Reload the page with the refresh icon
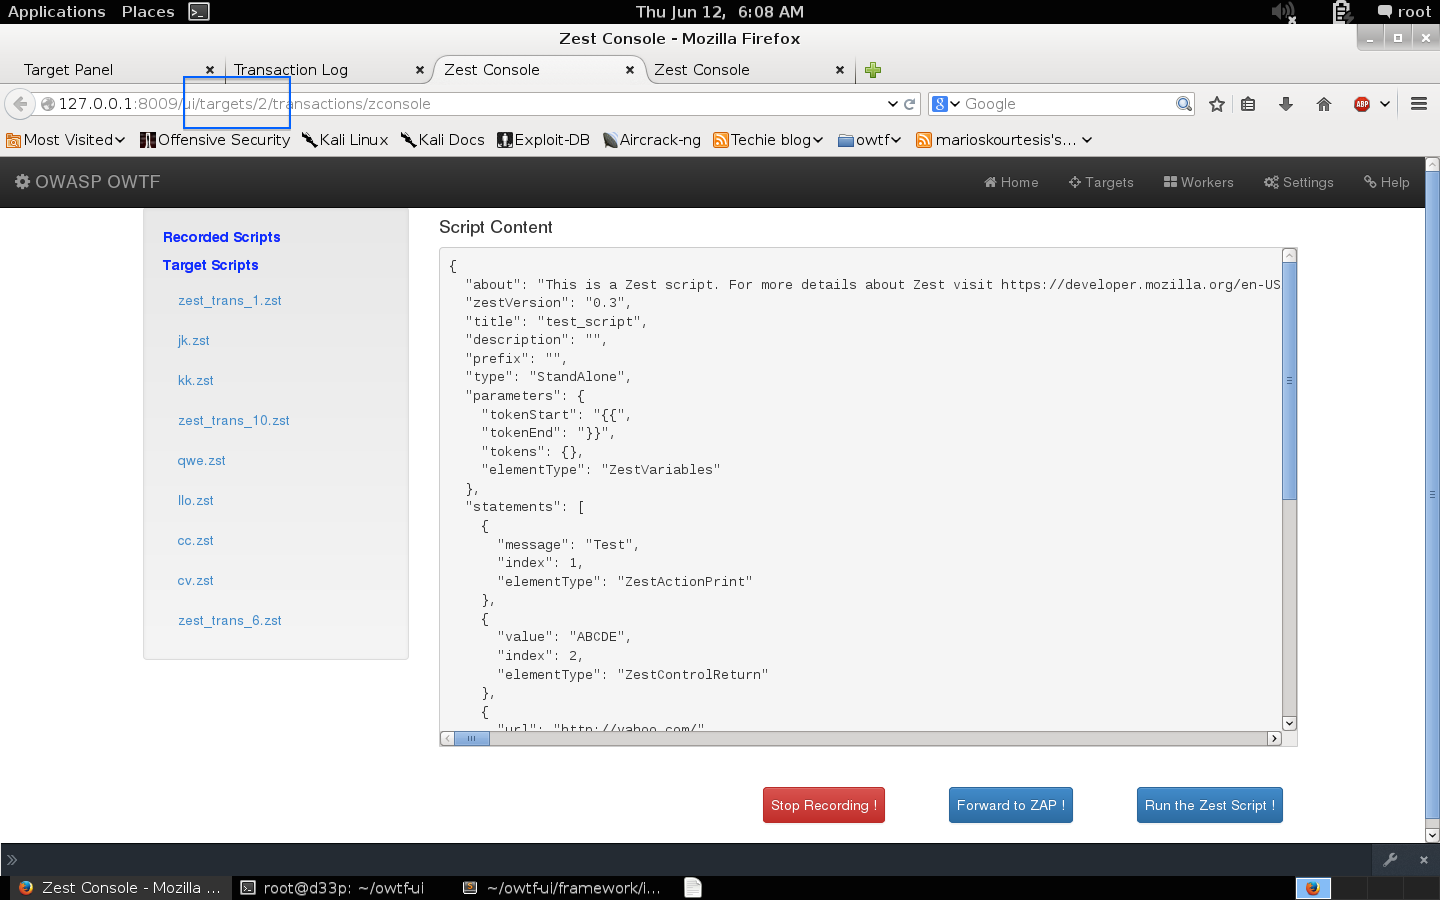The height and width of the screenshot is (900, 1440). click(910, 104)
